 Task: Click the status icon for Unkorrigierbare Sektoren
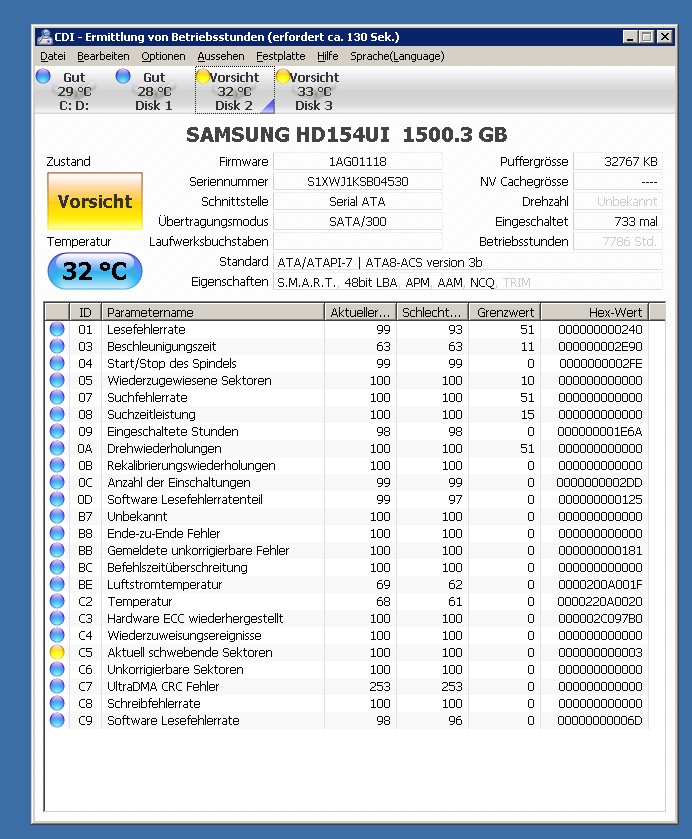[57, 669]
